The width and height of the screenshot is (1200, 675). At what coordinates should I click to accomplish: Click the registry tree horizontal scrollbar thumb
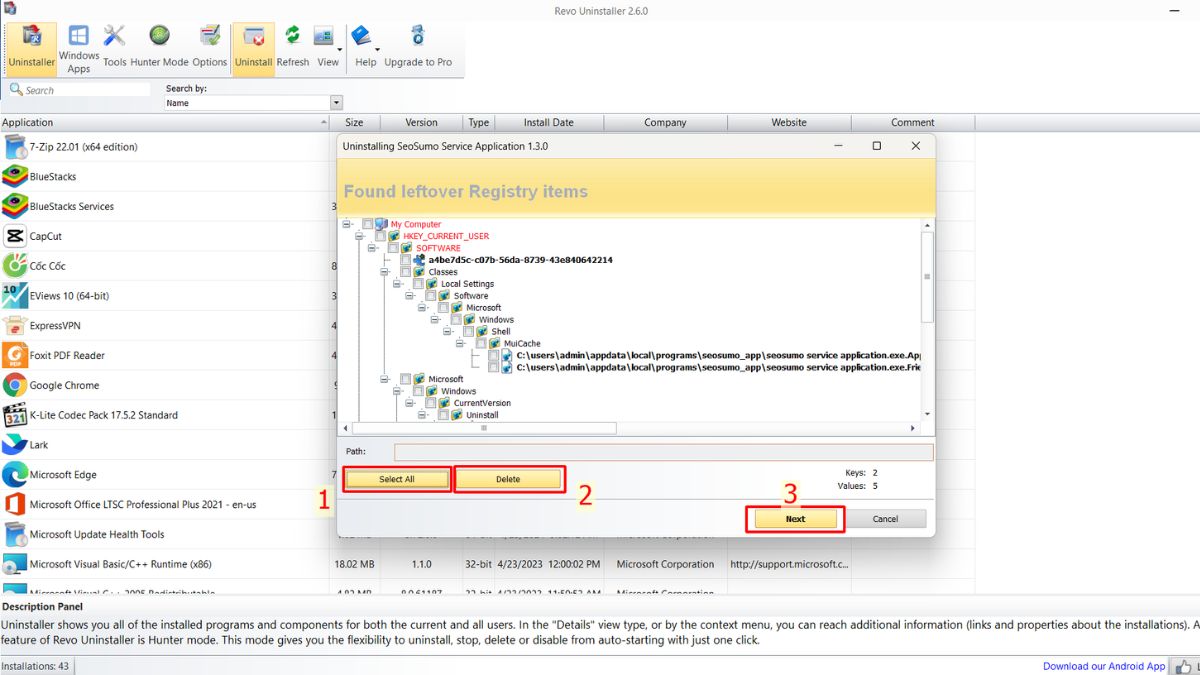coord(484,428)
